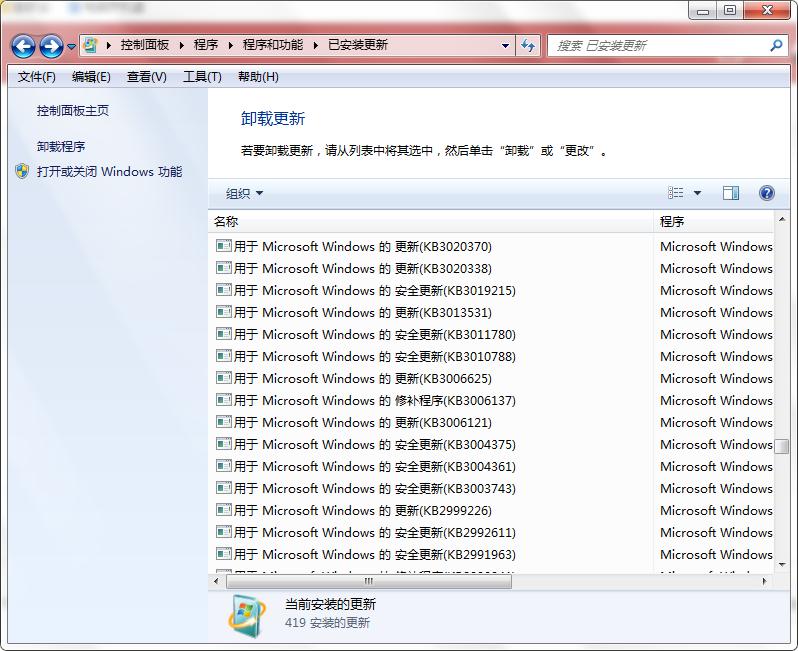Click vertical scrollbar down arrow

coord(782,564)
